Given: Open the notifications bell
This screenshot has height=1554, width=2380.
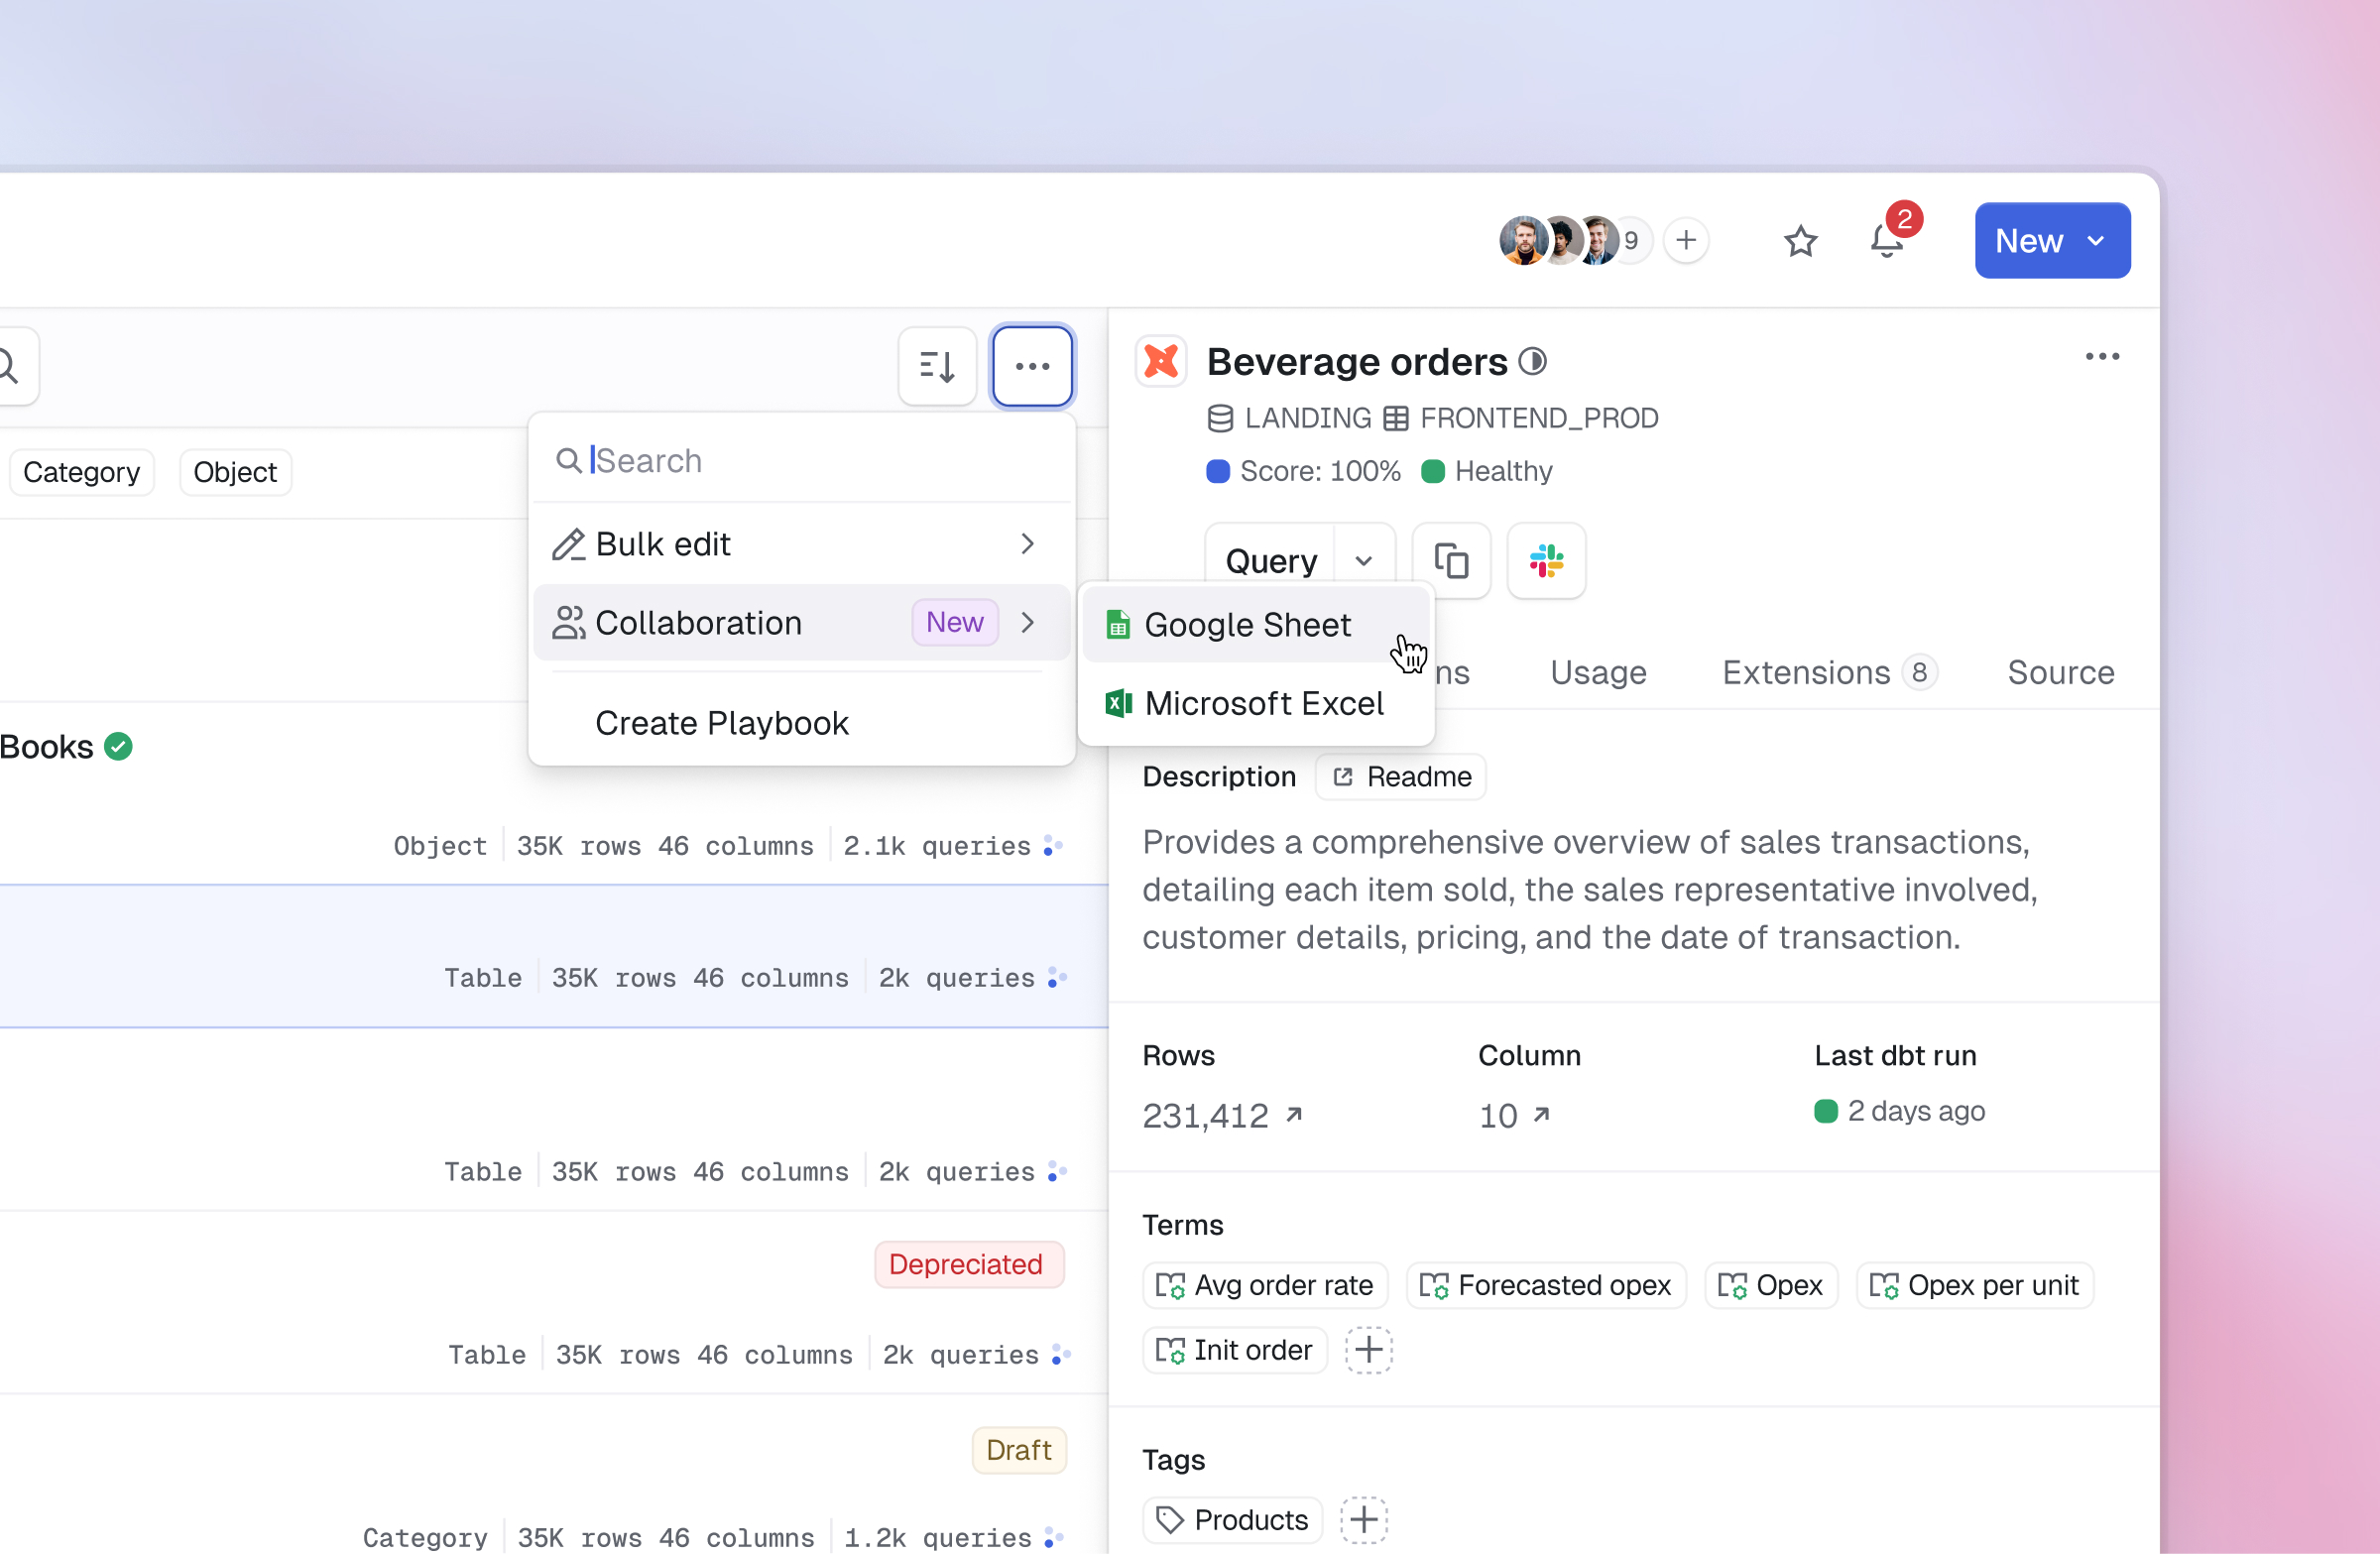Looking at the screenshot, I should point(1886,241).
